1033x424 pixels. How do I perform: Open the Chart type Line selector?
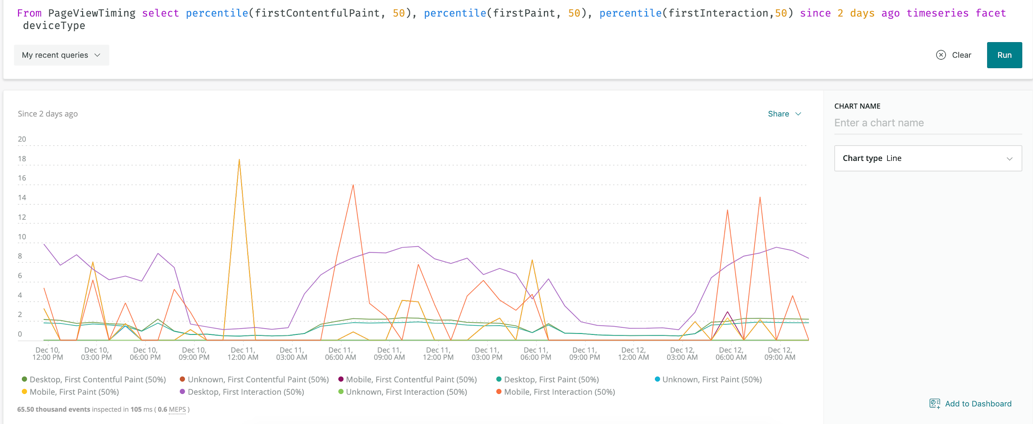(928, 159)
